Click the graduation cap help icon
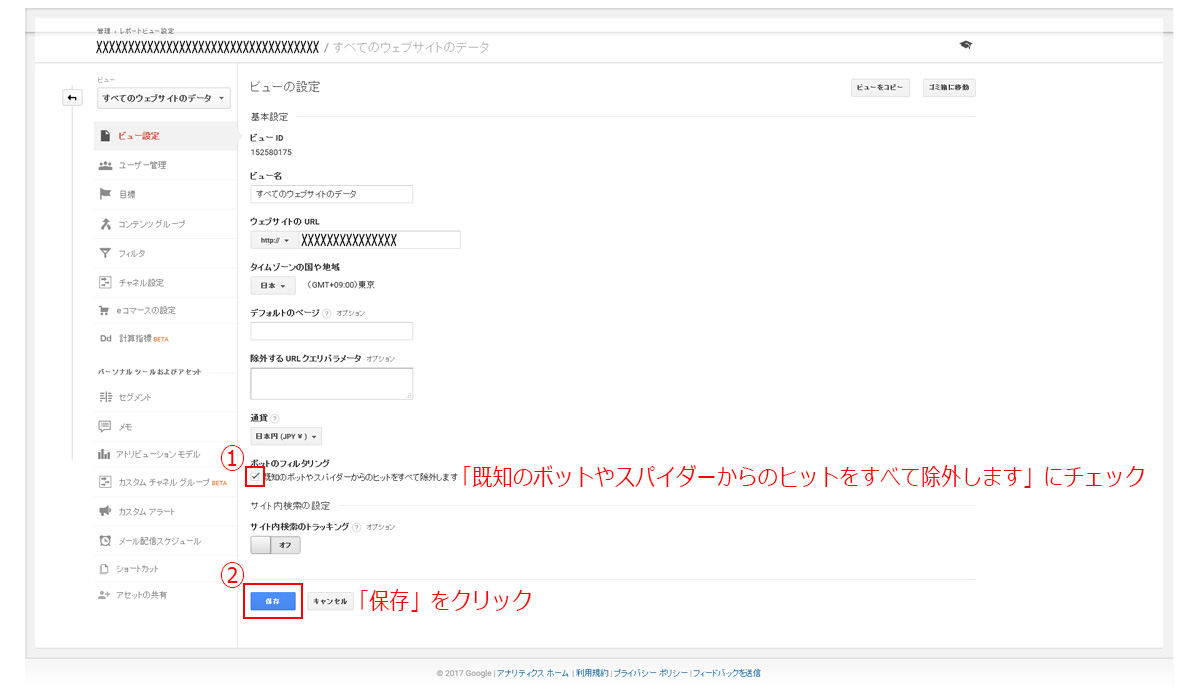This screenshot has width=1200, height=696. point(965,46)
